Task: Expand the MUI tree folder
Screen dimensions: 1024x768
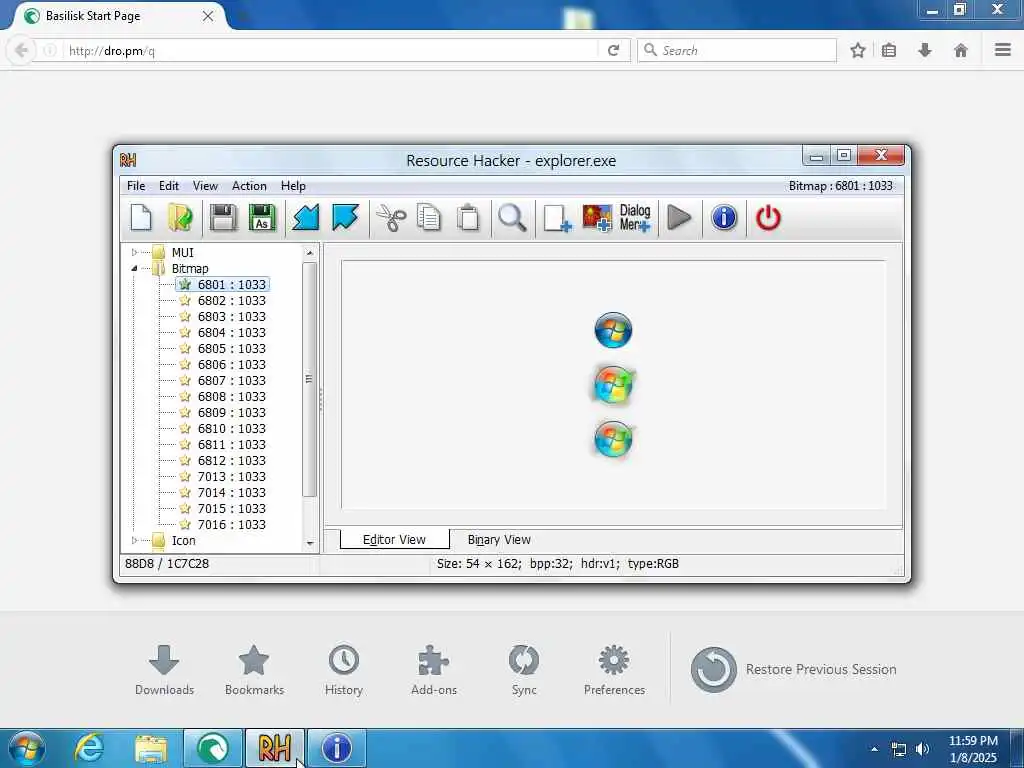Action: (x=135, y=252)
